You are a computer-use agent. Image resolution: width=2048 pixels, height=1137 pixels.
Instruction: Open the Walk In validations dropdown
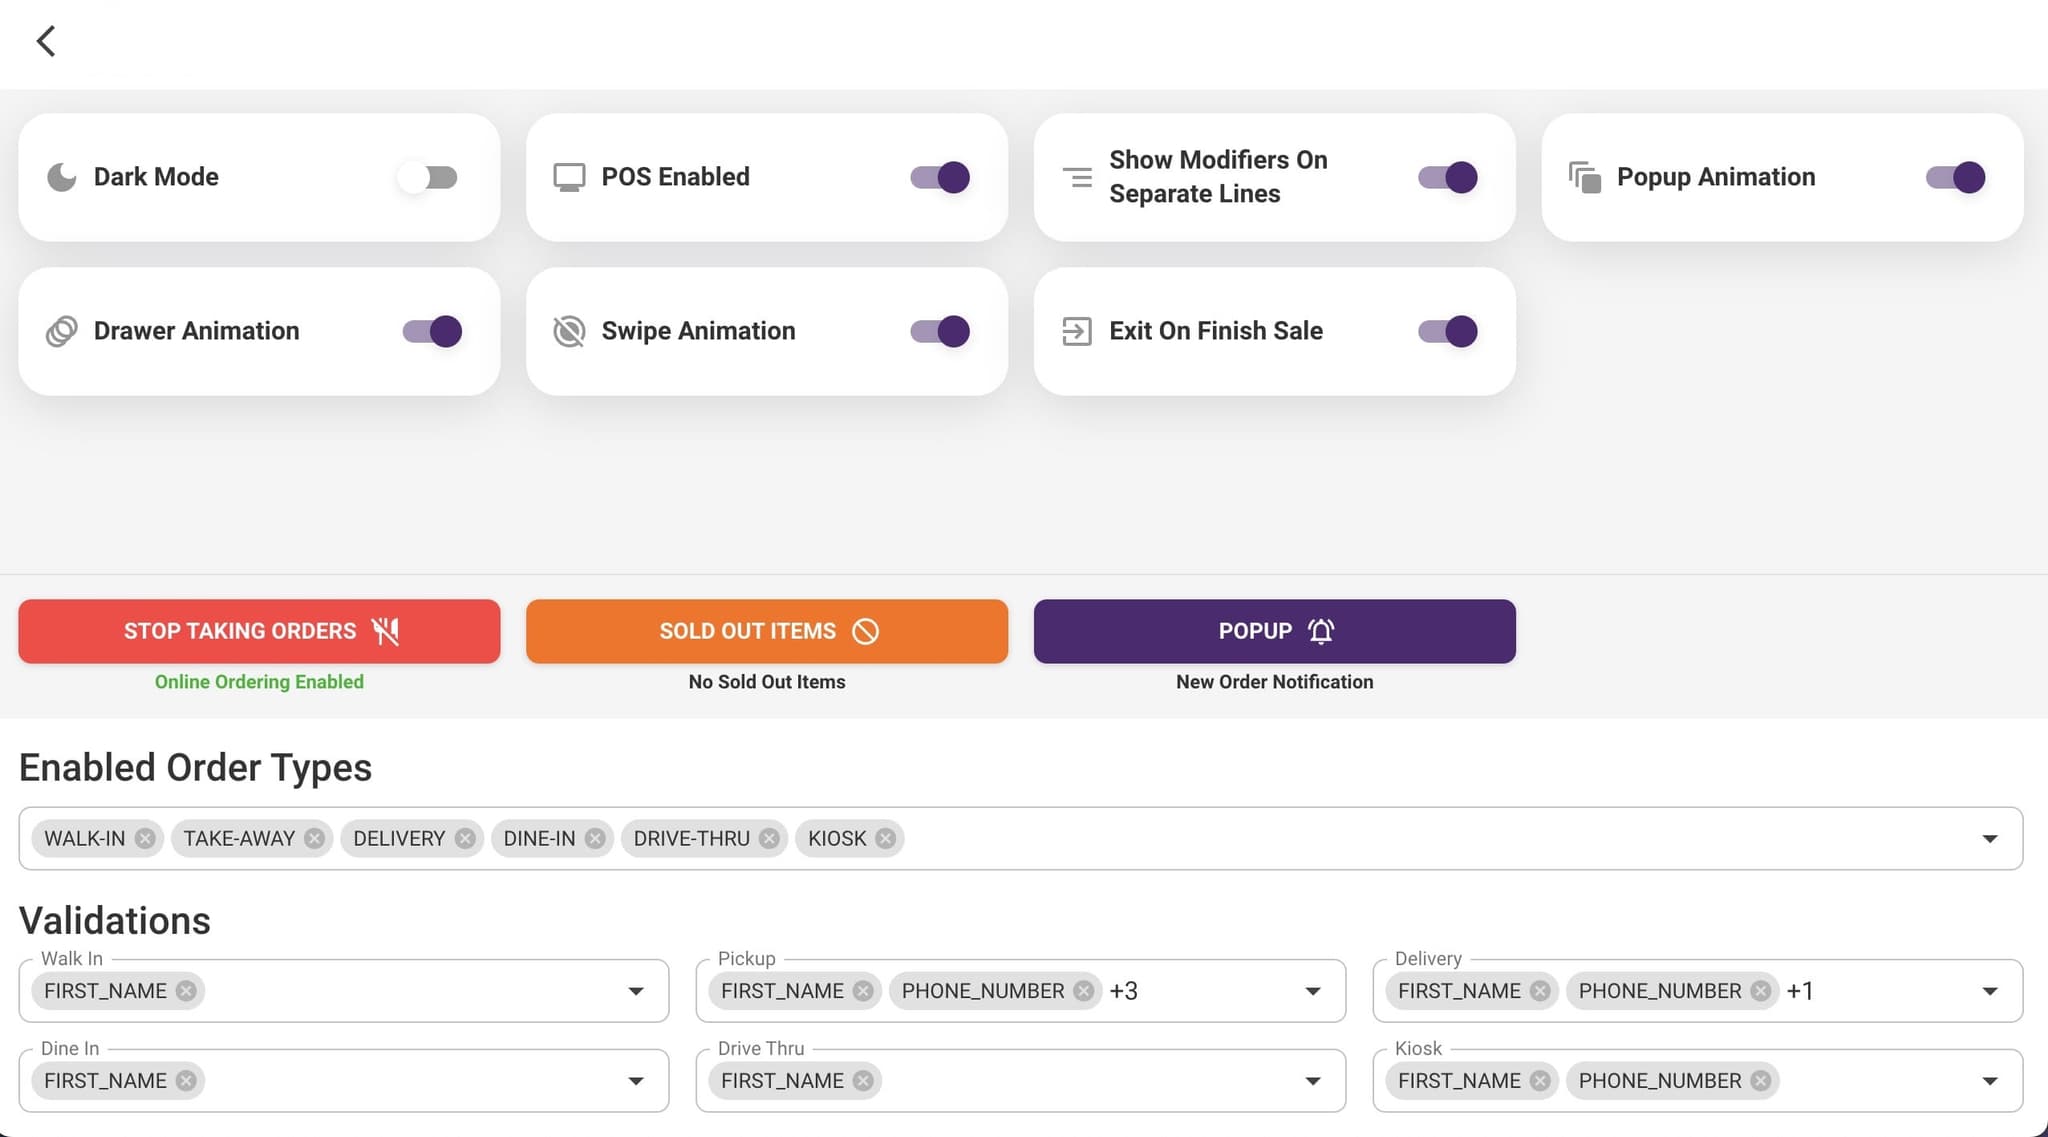[x=637, y=991]
